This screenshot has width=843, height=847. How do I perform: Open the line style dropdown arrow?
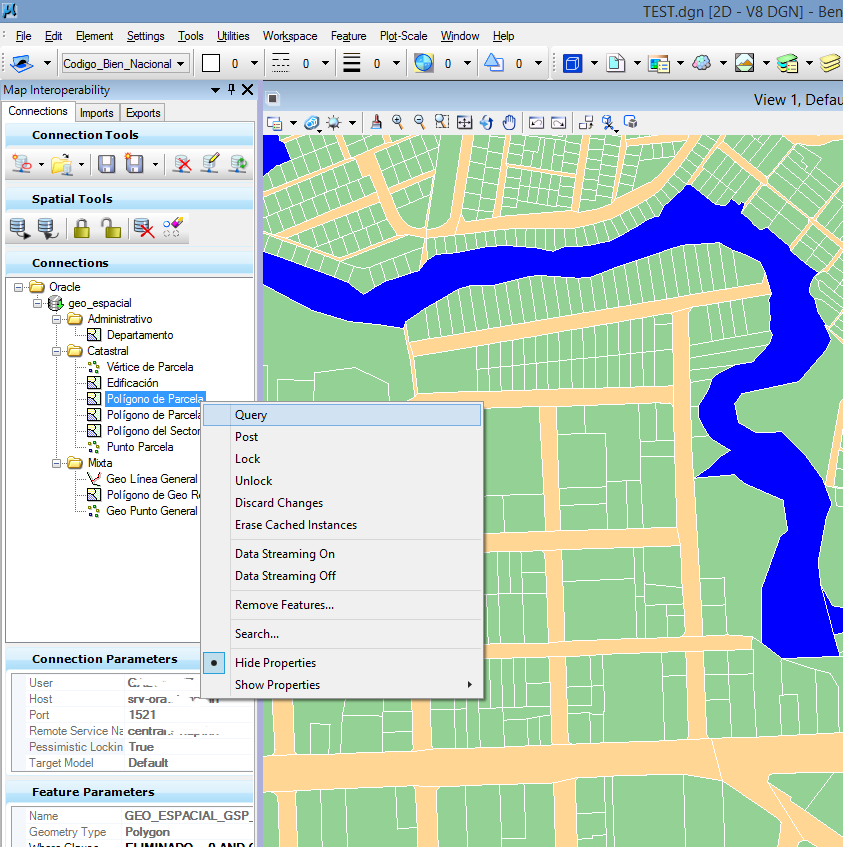(325, 64)
